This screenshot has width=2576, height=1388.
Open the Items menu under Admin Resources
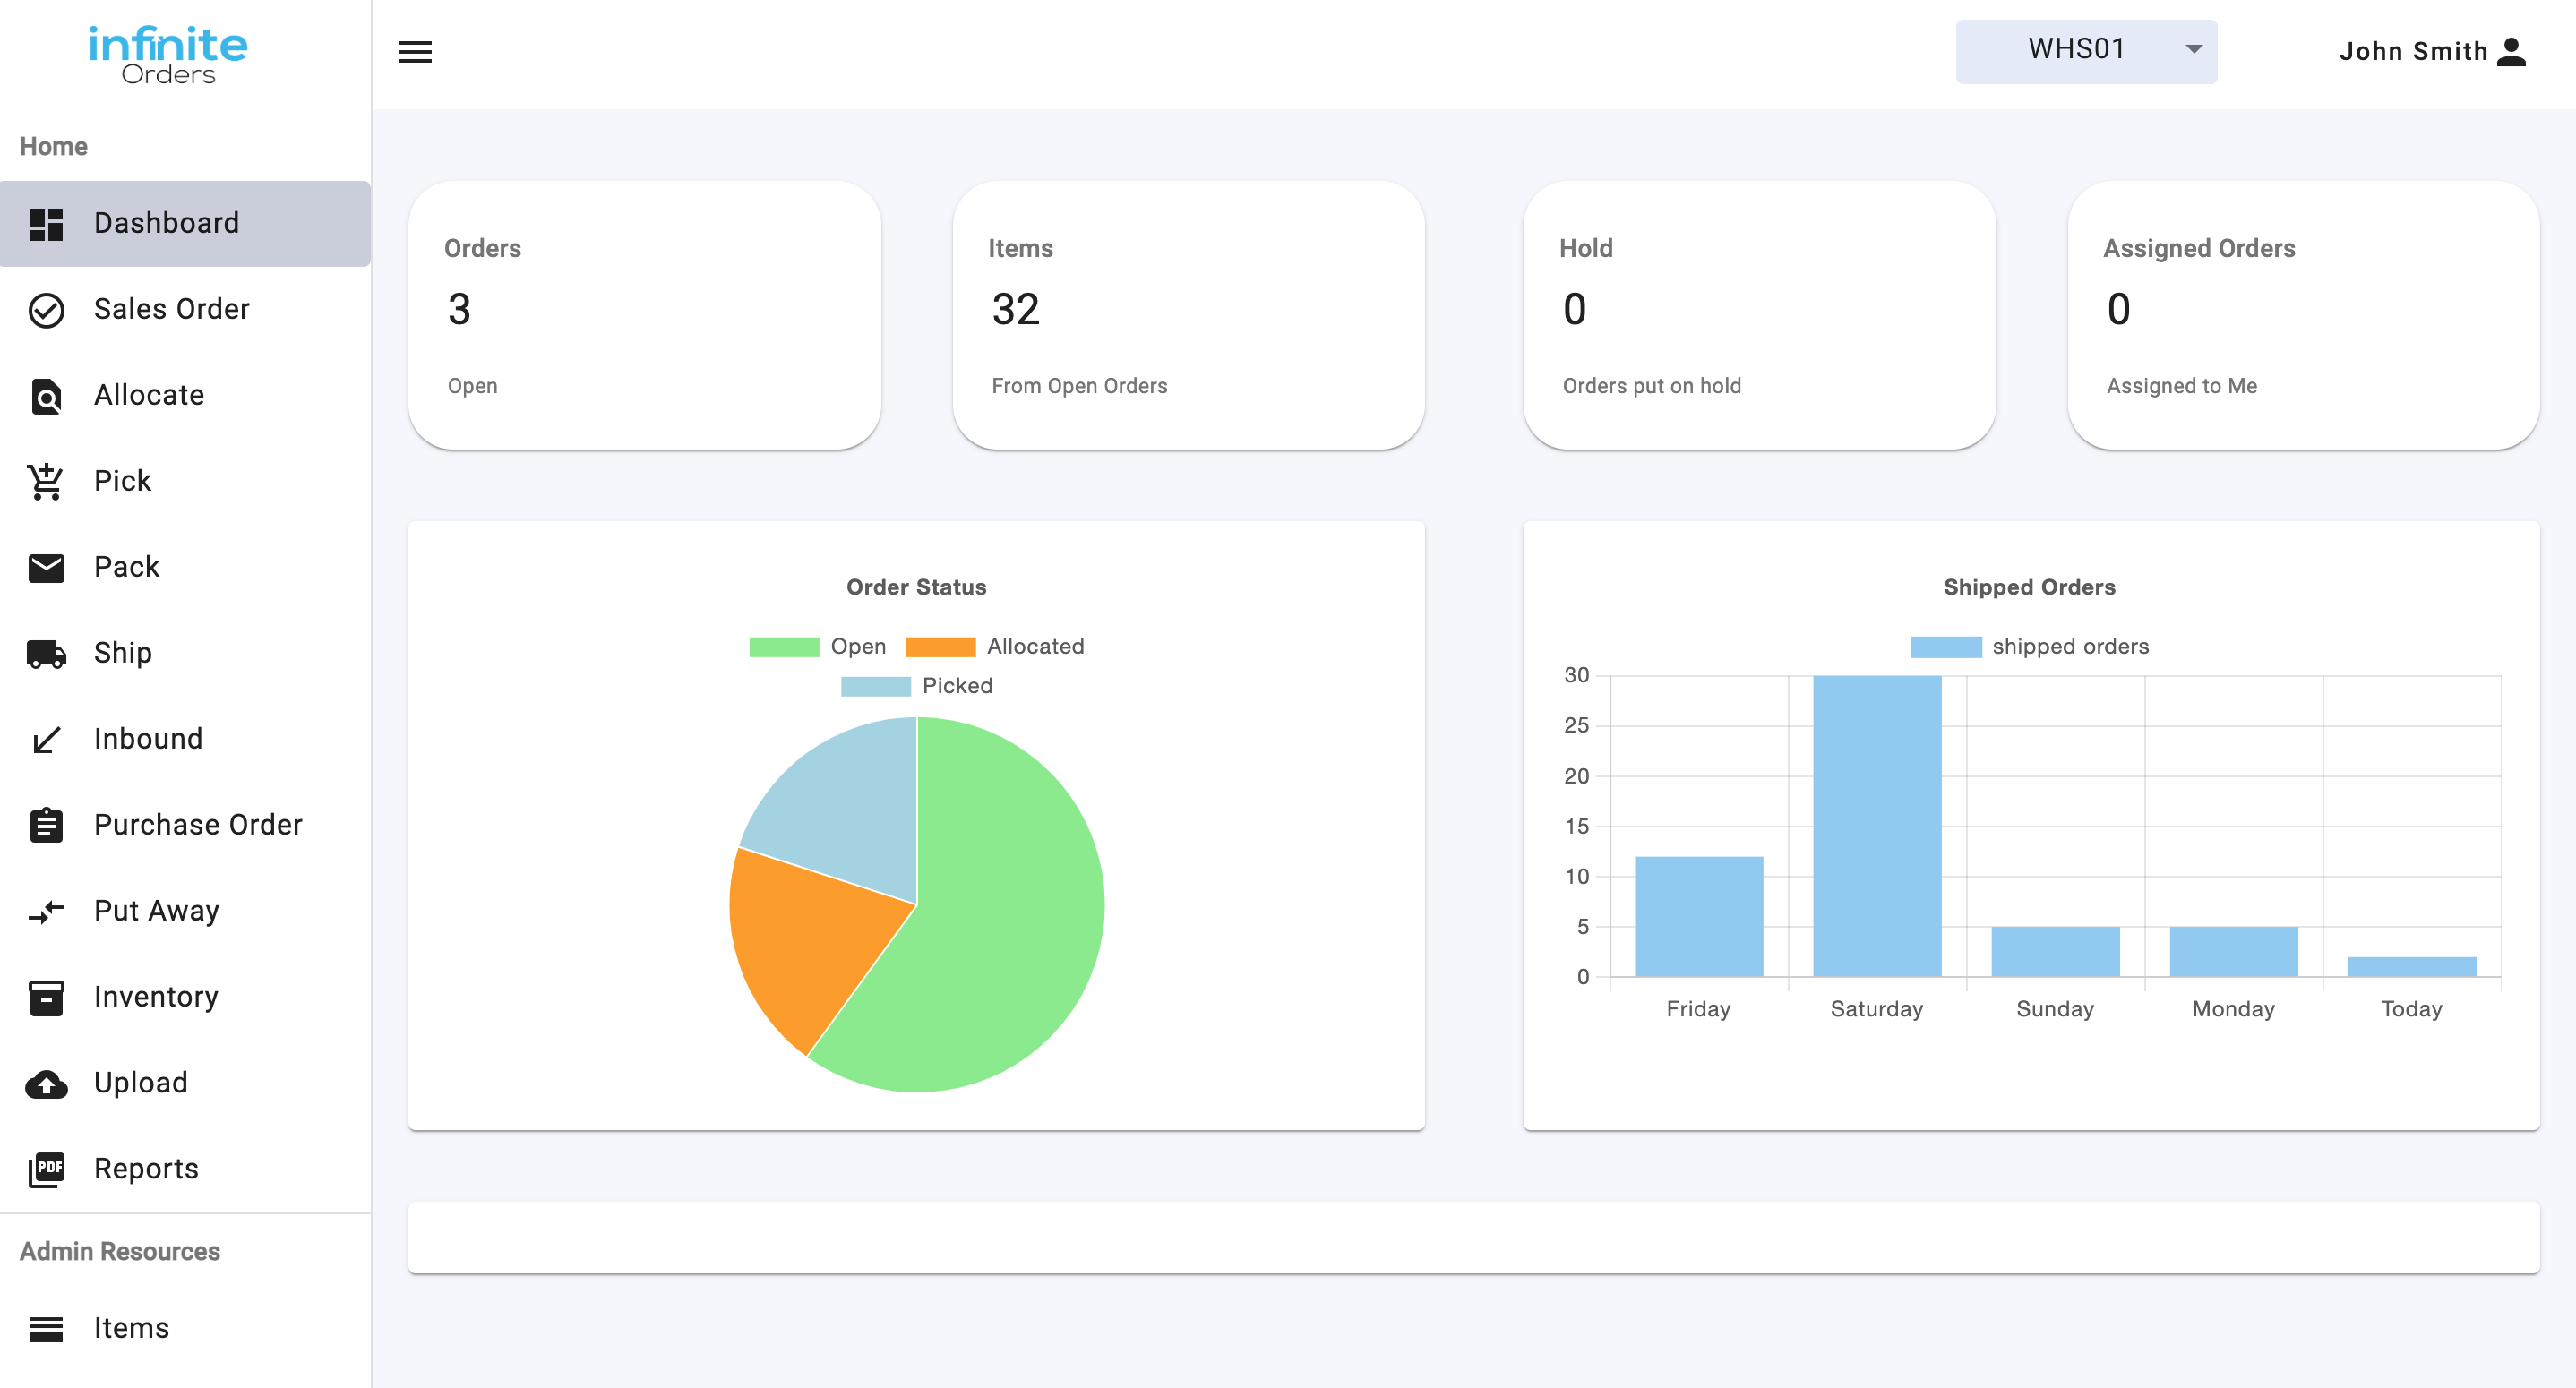tap(130, 1328)
